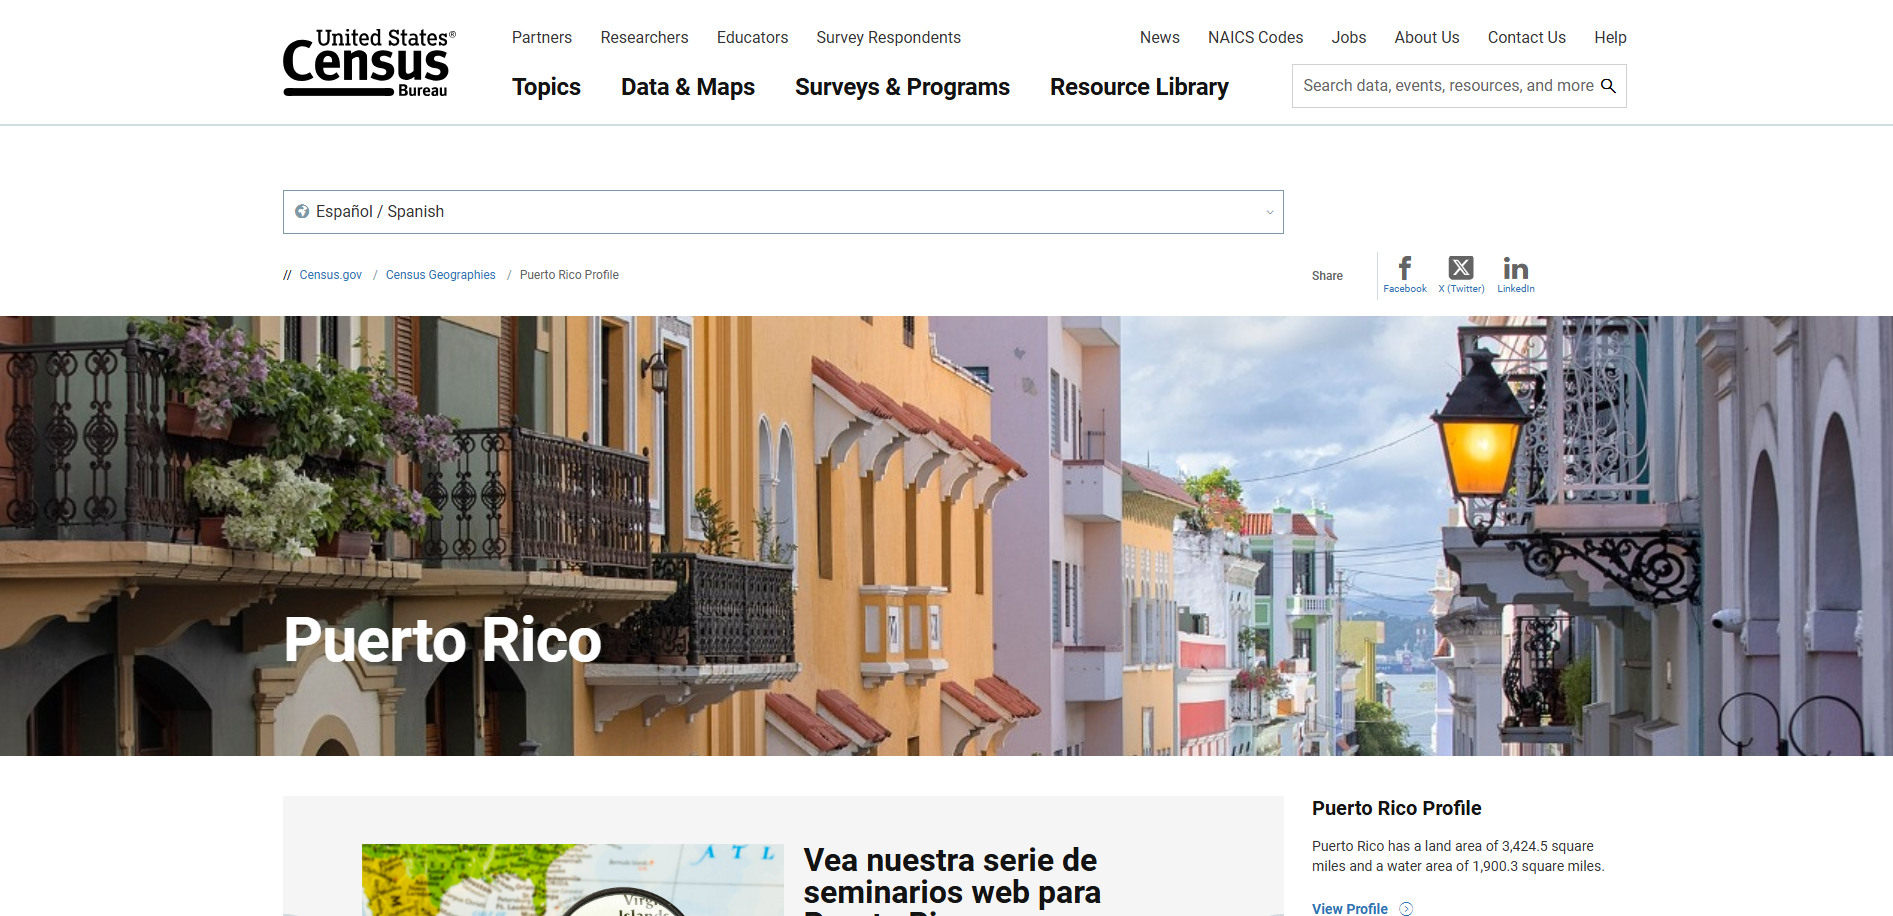Viewport: 1893px width, 916px height.
Task: Go to Census.gov via the breadcrumb
Action: [331, 274]
